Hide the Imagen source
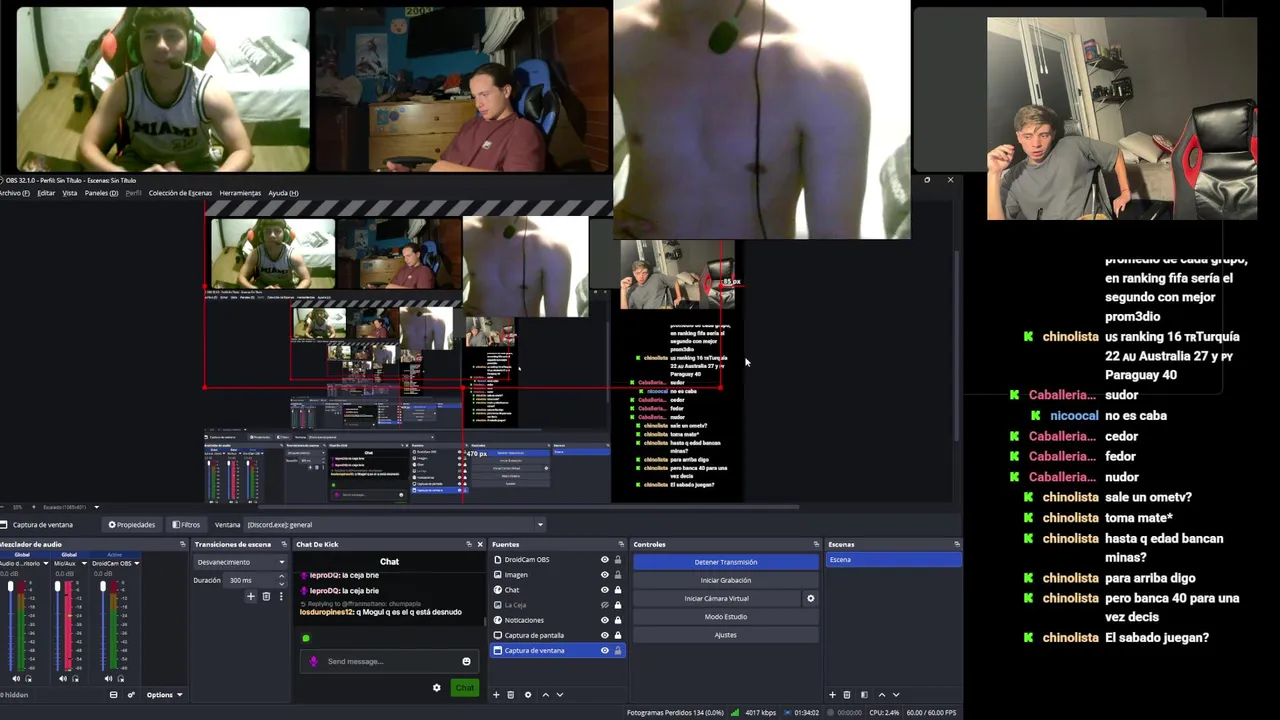The height and width of the screenshot is (720, 1280). point(604,575)
